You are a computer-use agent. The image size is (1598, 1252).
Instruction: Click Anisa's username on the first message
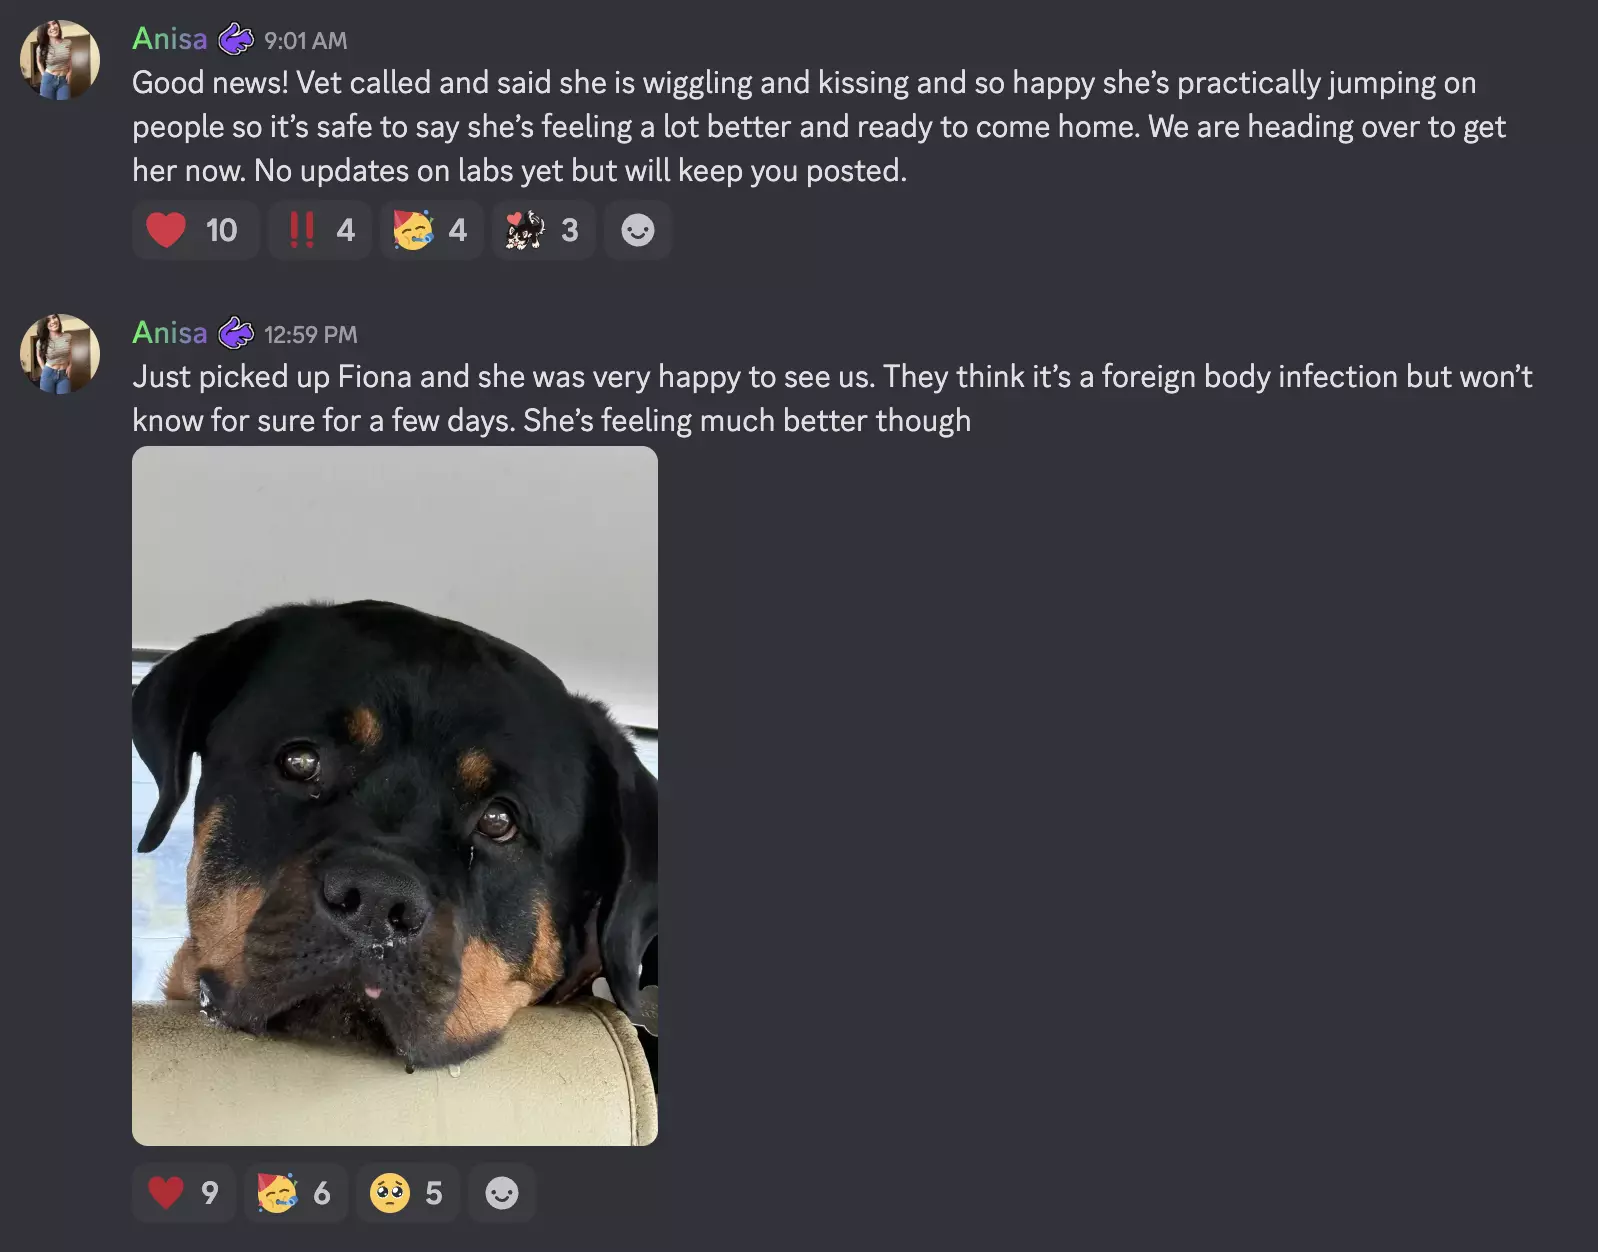click(170, 39)
